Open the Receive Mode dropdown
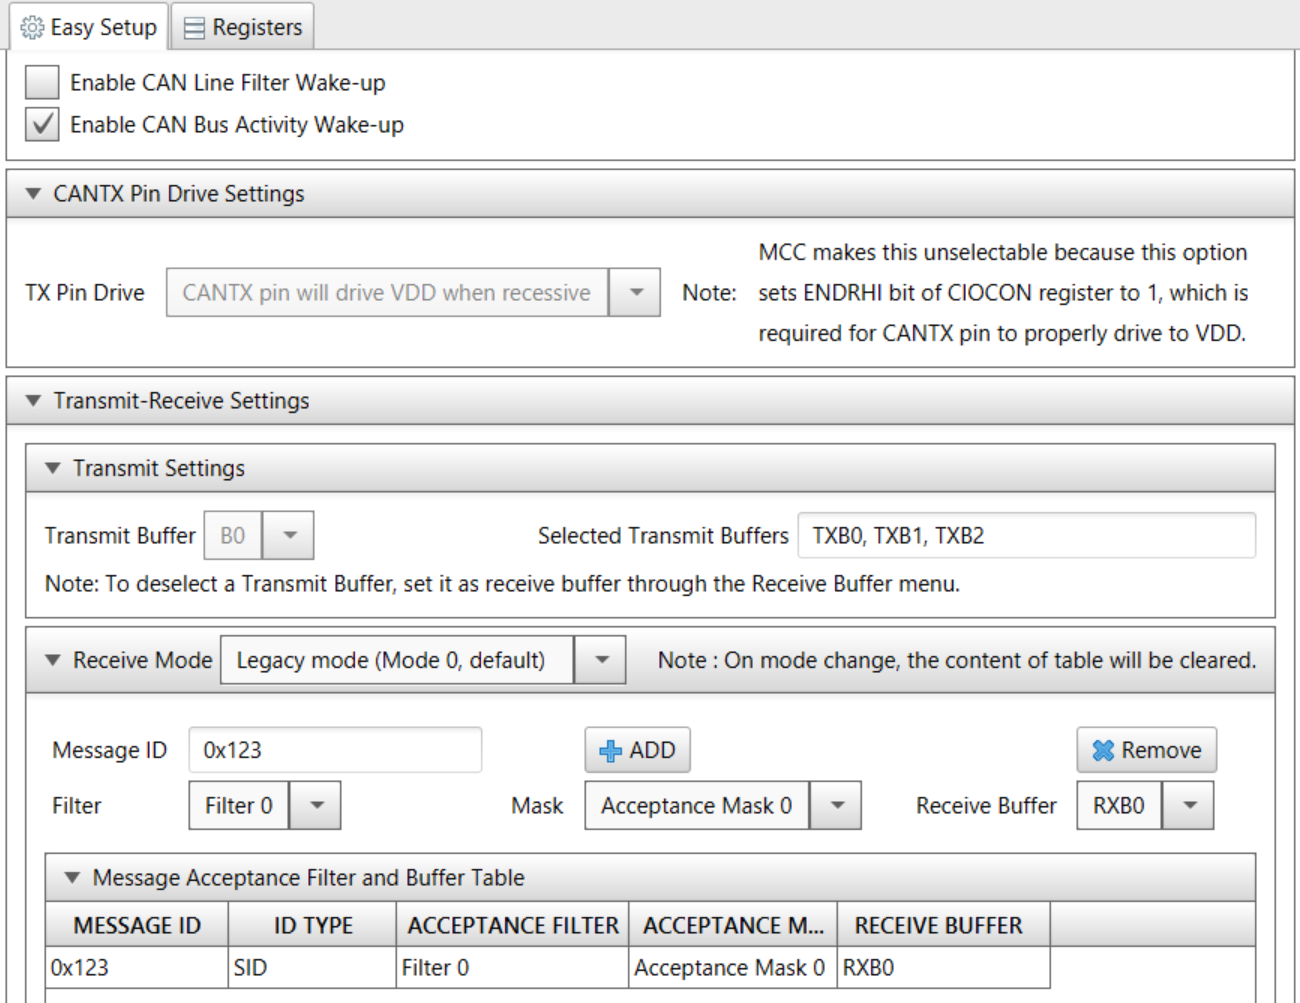 pyautogui.click(x=601, y=661)
